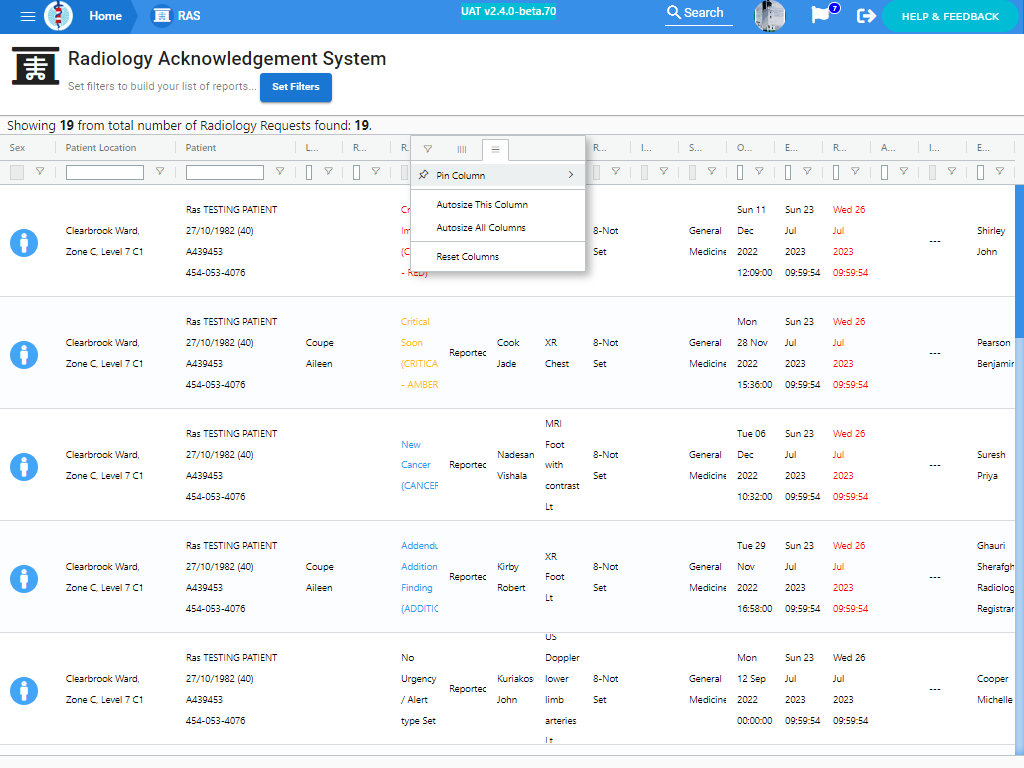Click Kuriakos John cell

(515, 689)
